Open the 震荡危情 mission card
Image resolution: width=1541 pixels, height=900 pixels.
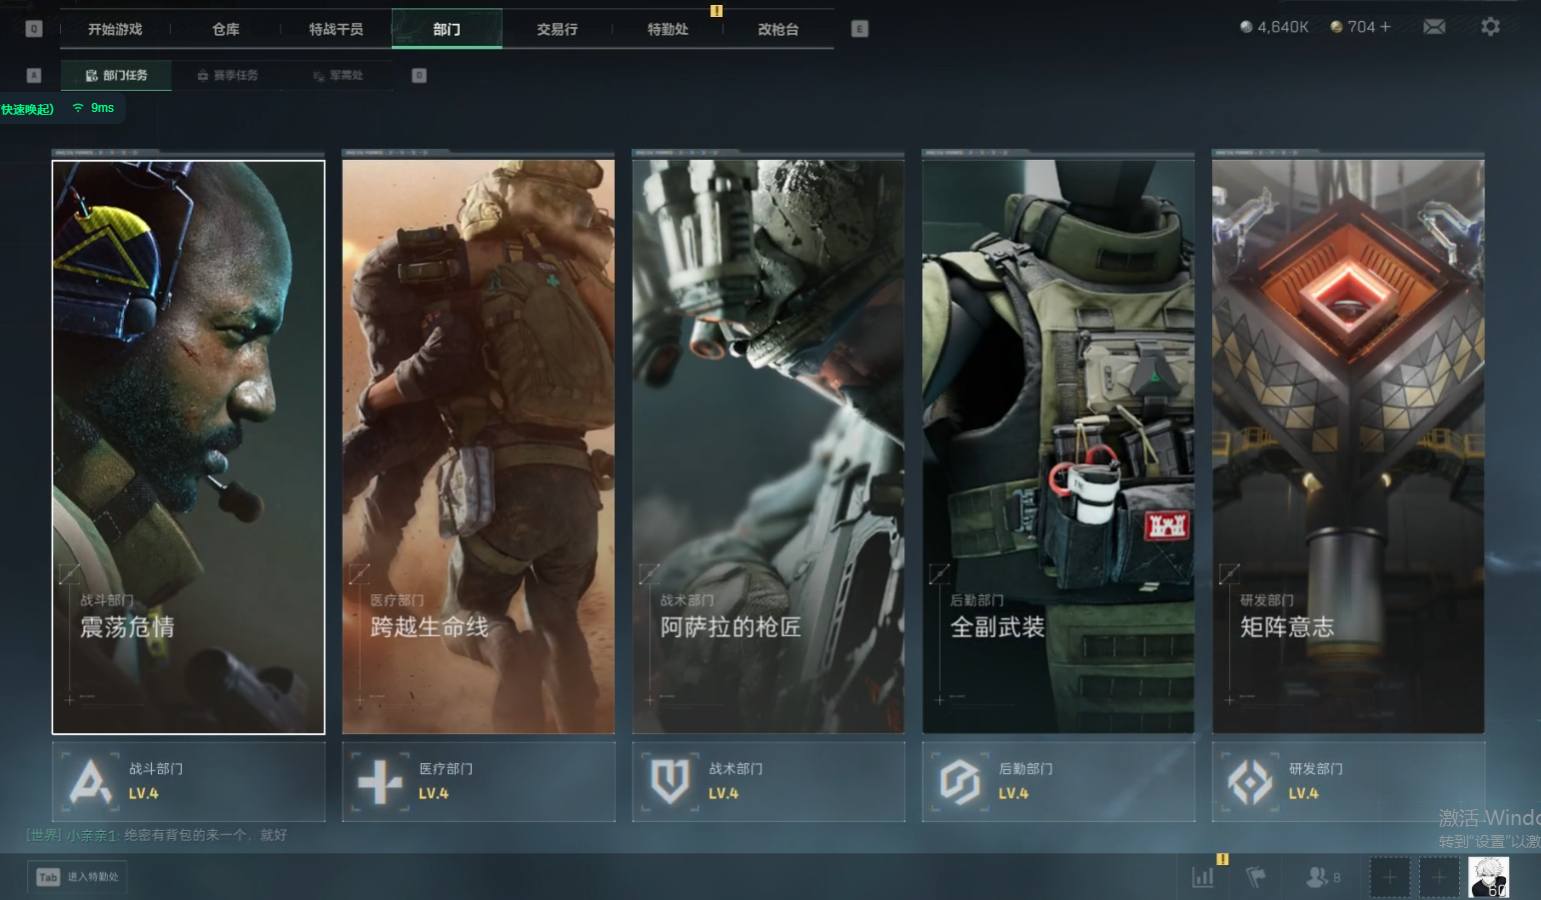(x=188, y=447)
